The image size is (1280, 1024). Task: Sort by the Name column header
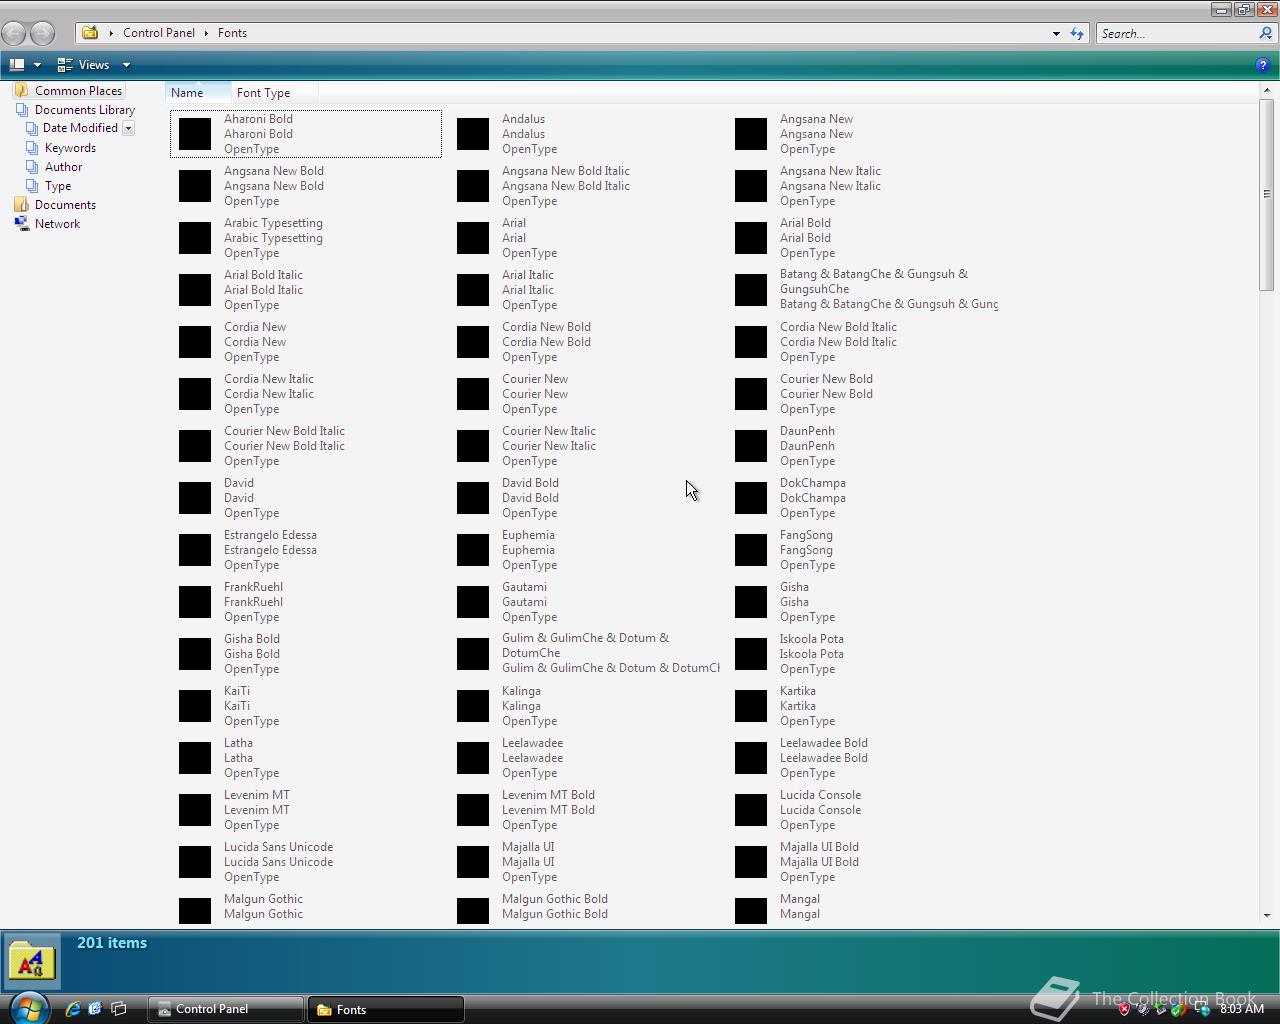[198, 93]
